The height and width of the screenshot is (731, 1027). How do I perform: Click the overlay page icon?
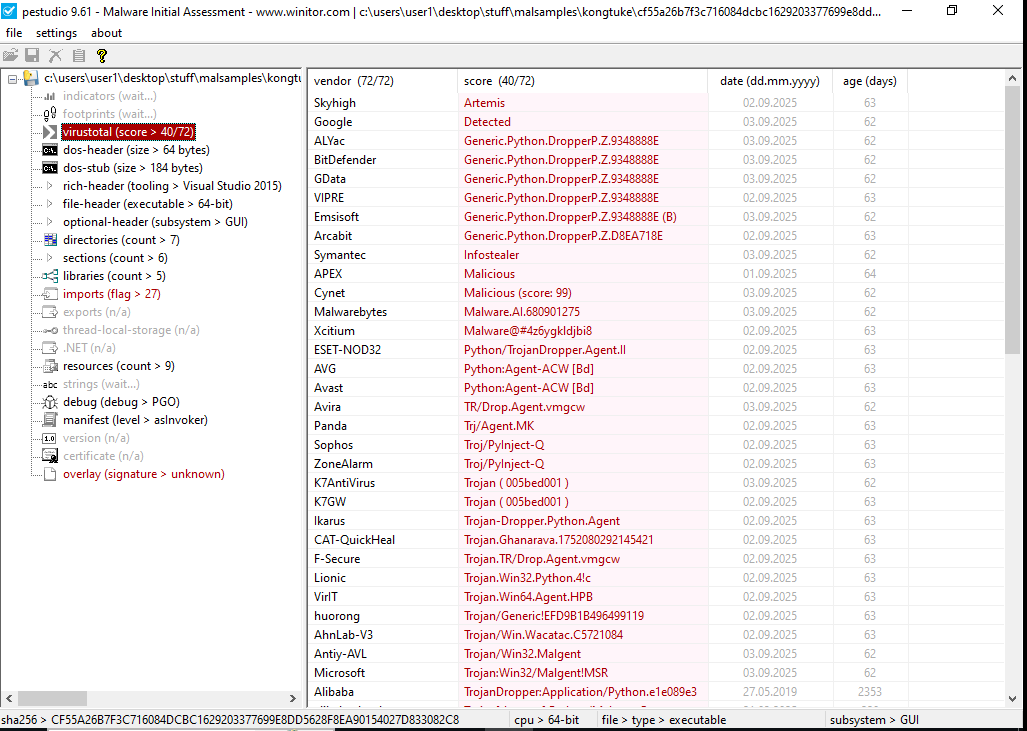click(x=50, y=474)
